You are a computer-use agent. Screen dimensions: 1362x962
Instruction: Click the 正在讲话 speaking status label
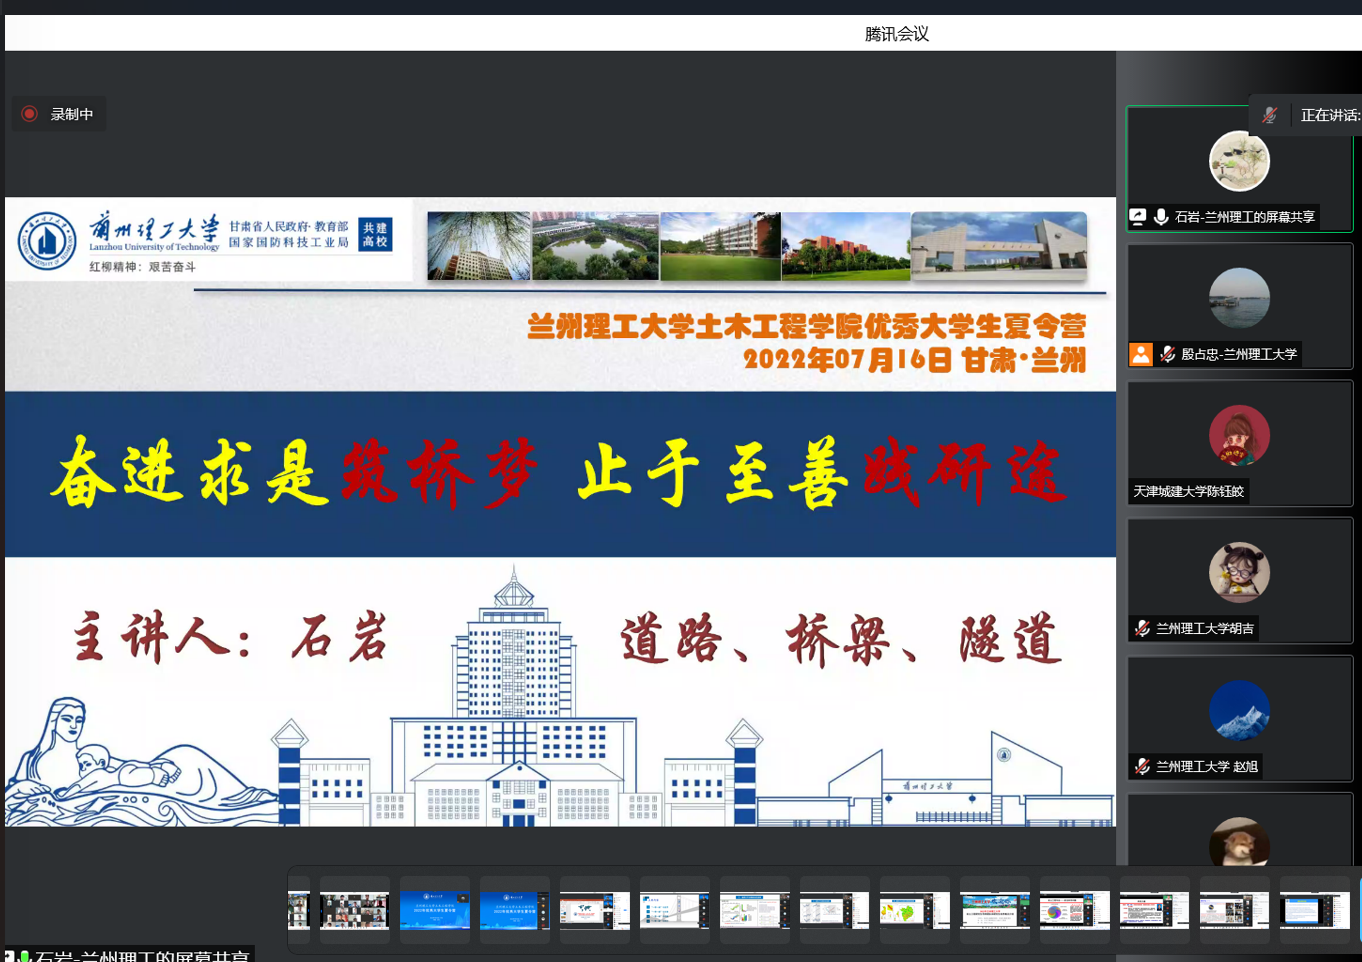(x=1329, y=115)
